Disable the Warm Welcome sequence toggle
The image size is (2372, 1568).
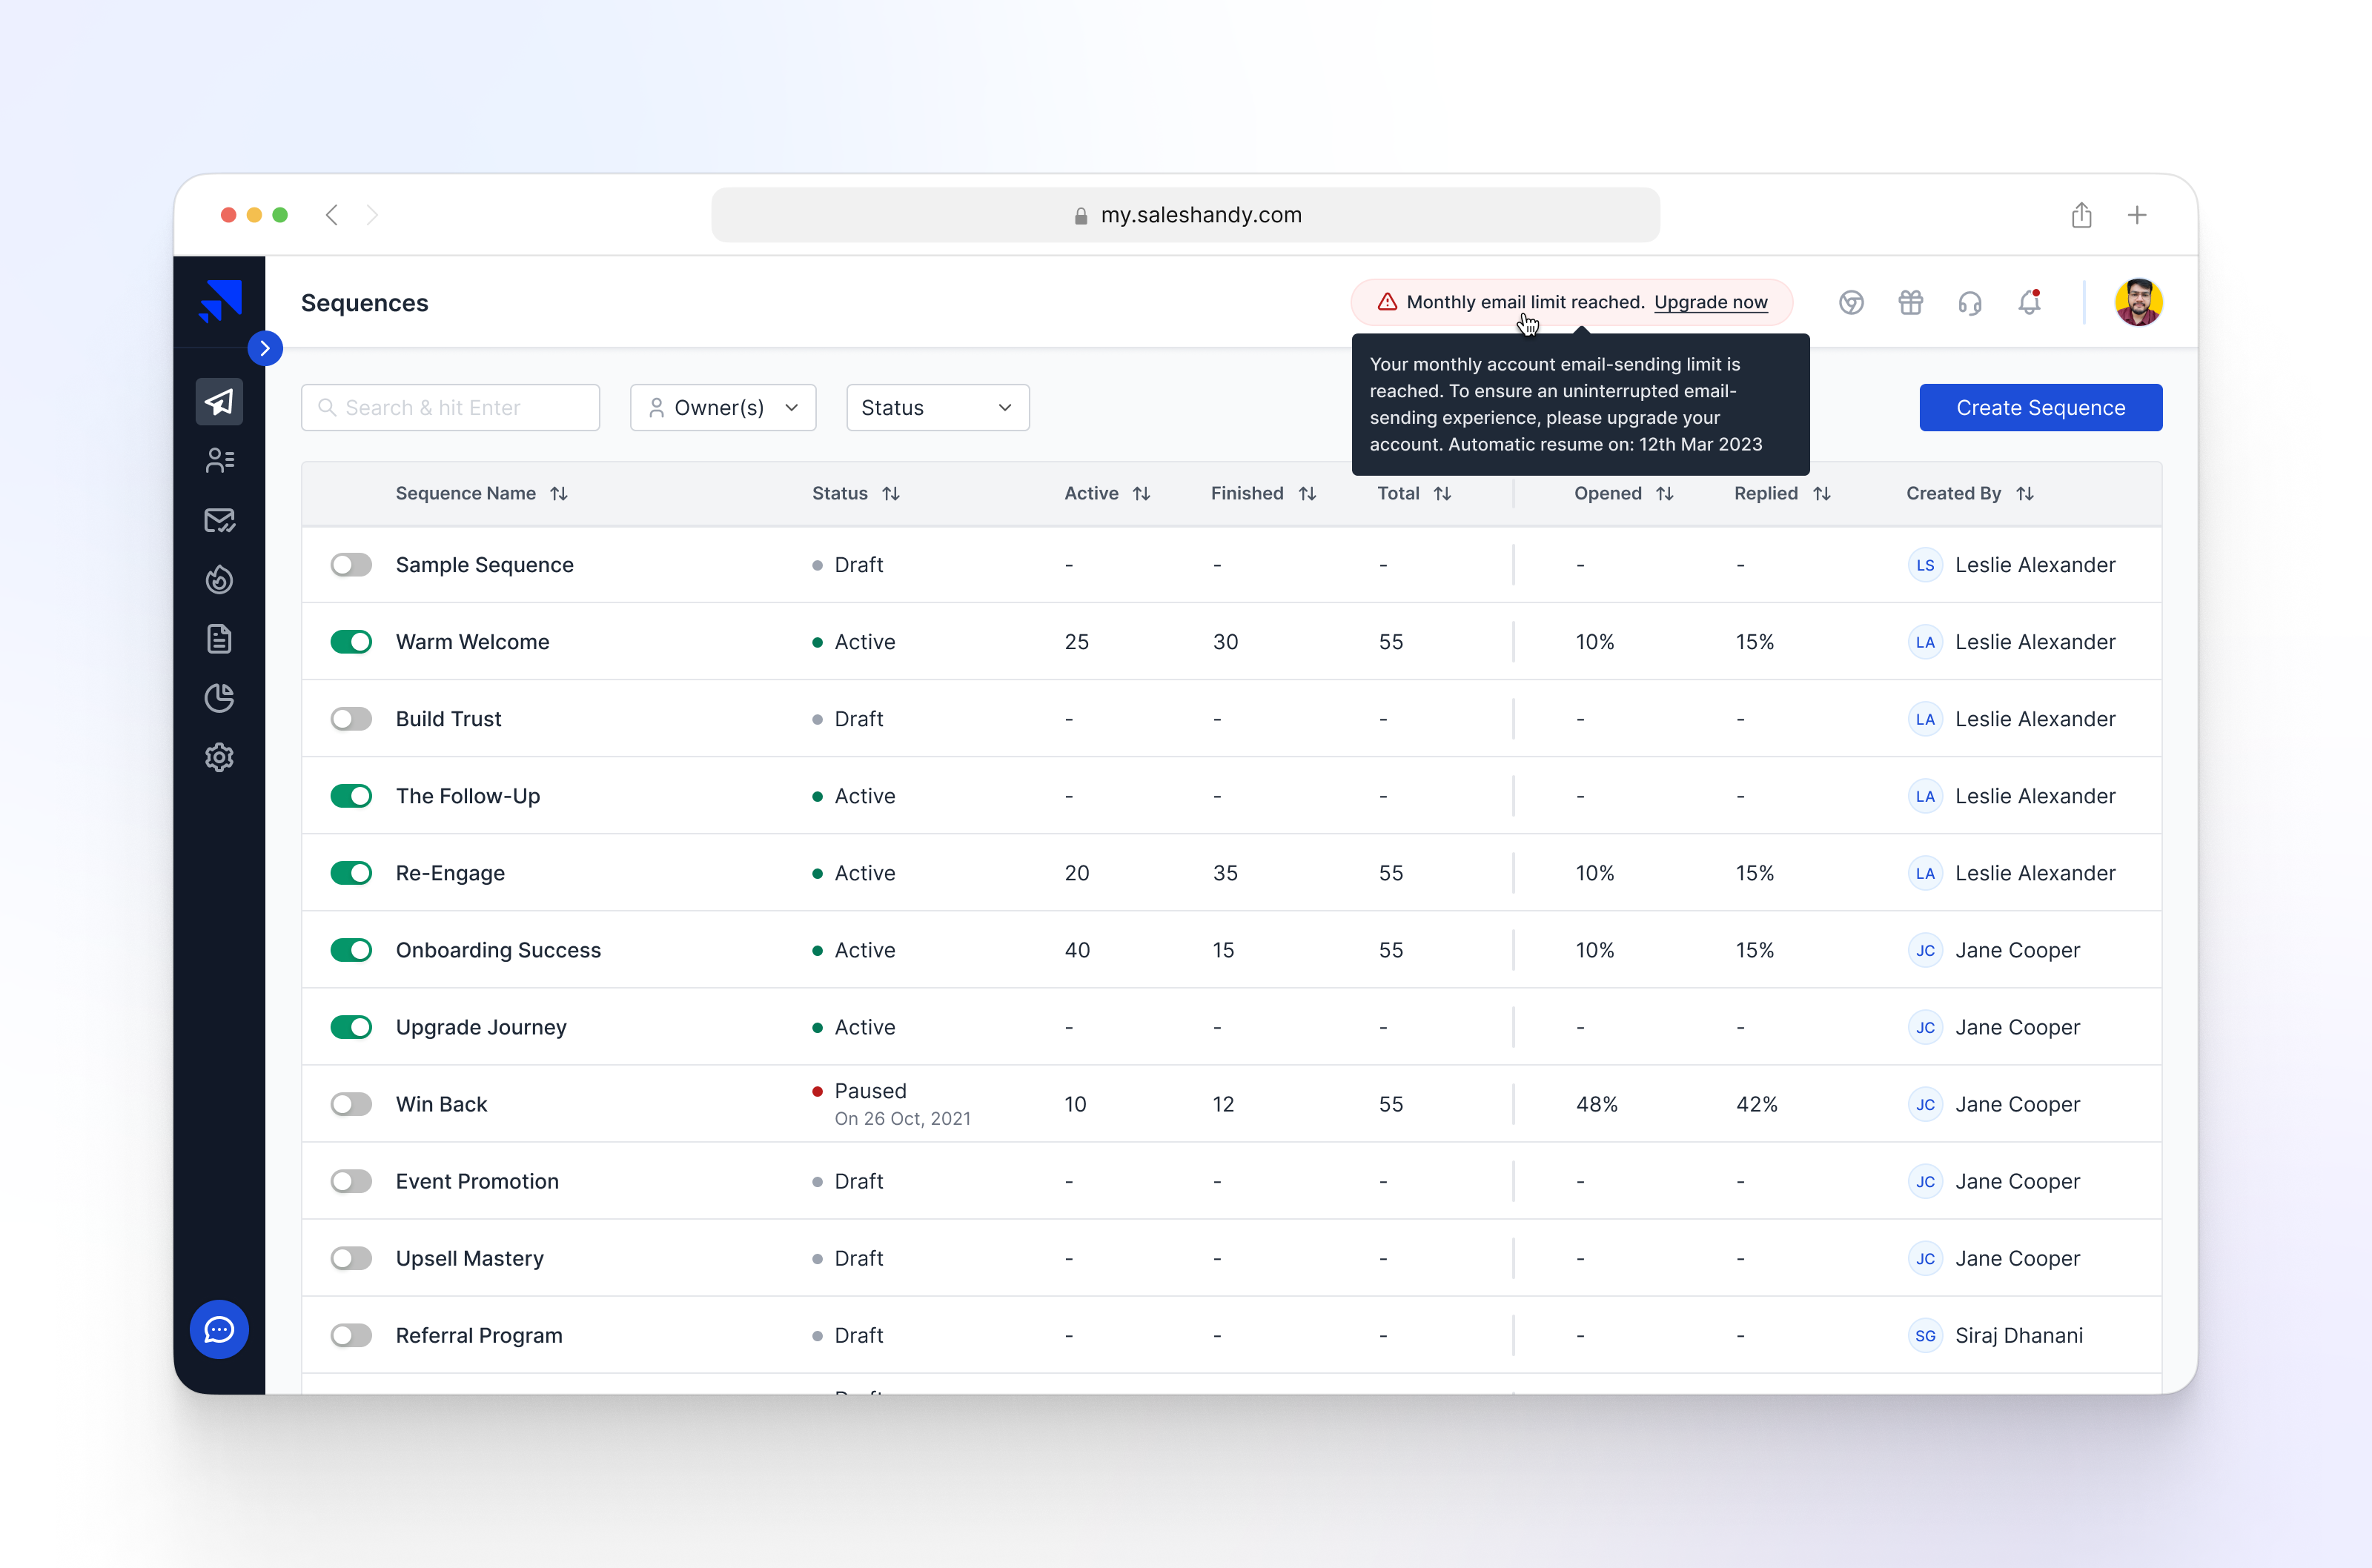[351, 642]
